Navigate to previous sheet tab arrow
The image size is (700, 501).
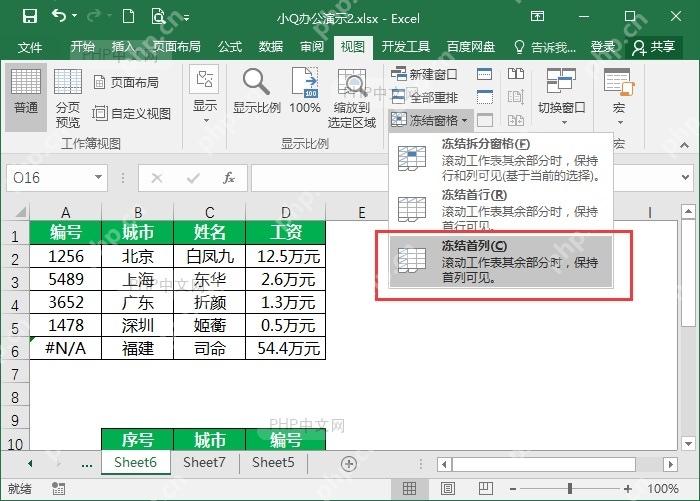(30, 464)
